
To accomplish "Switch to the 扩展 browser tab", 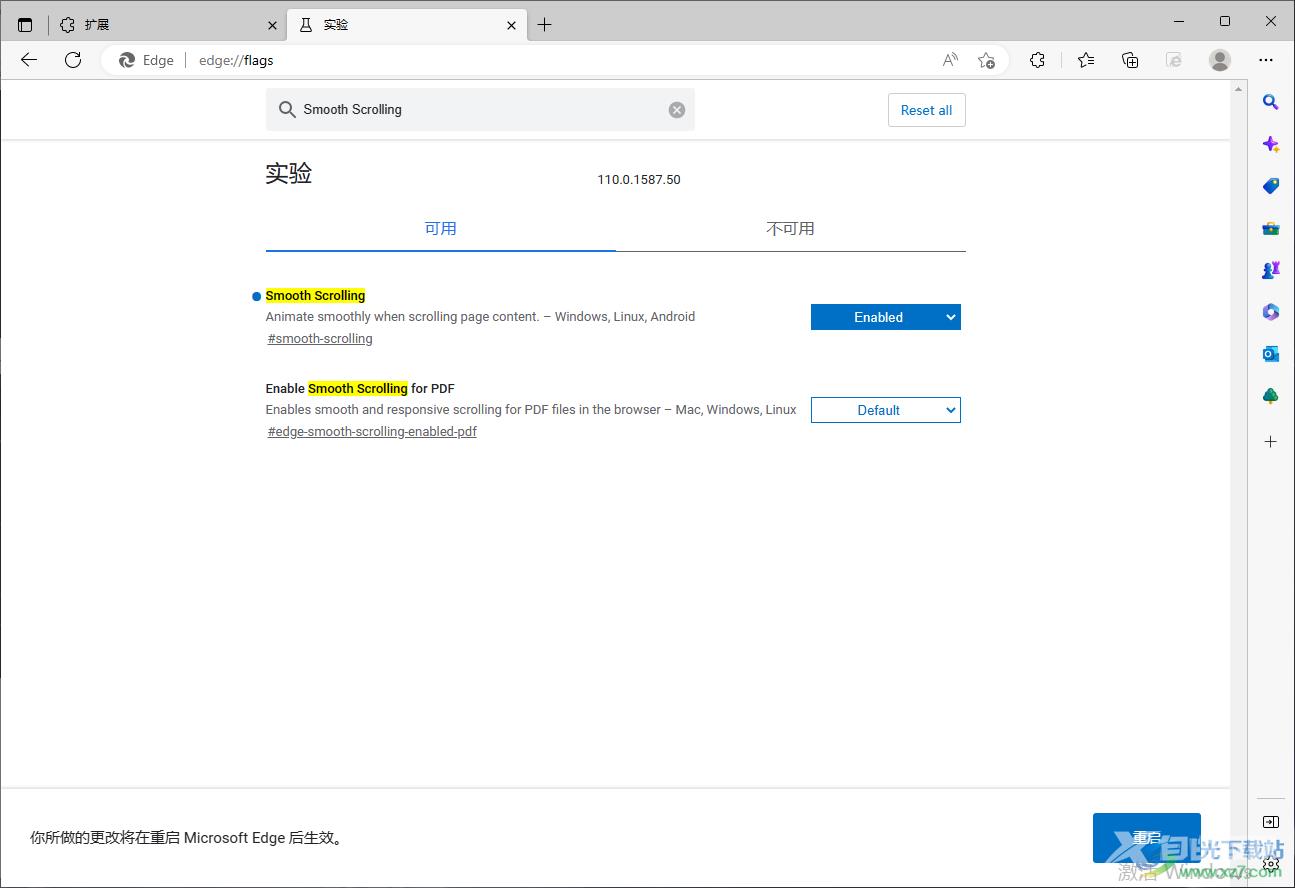I will [168, 25].
